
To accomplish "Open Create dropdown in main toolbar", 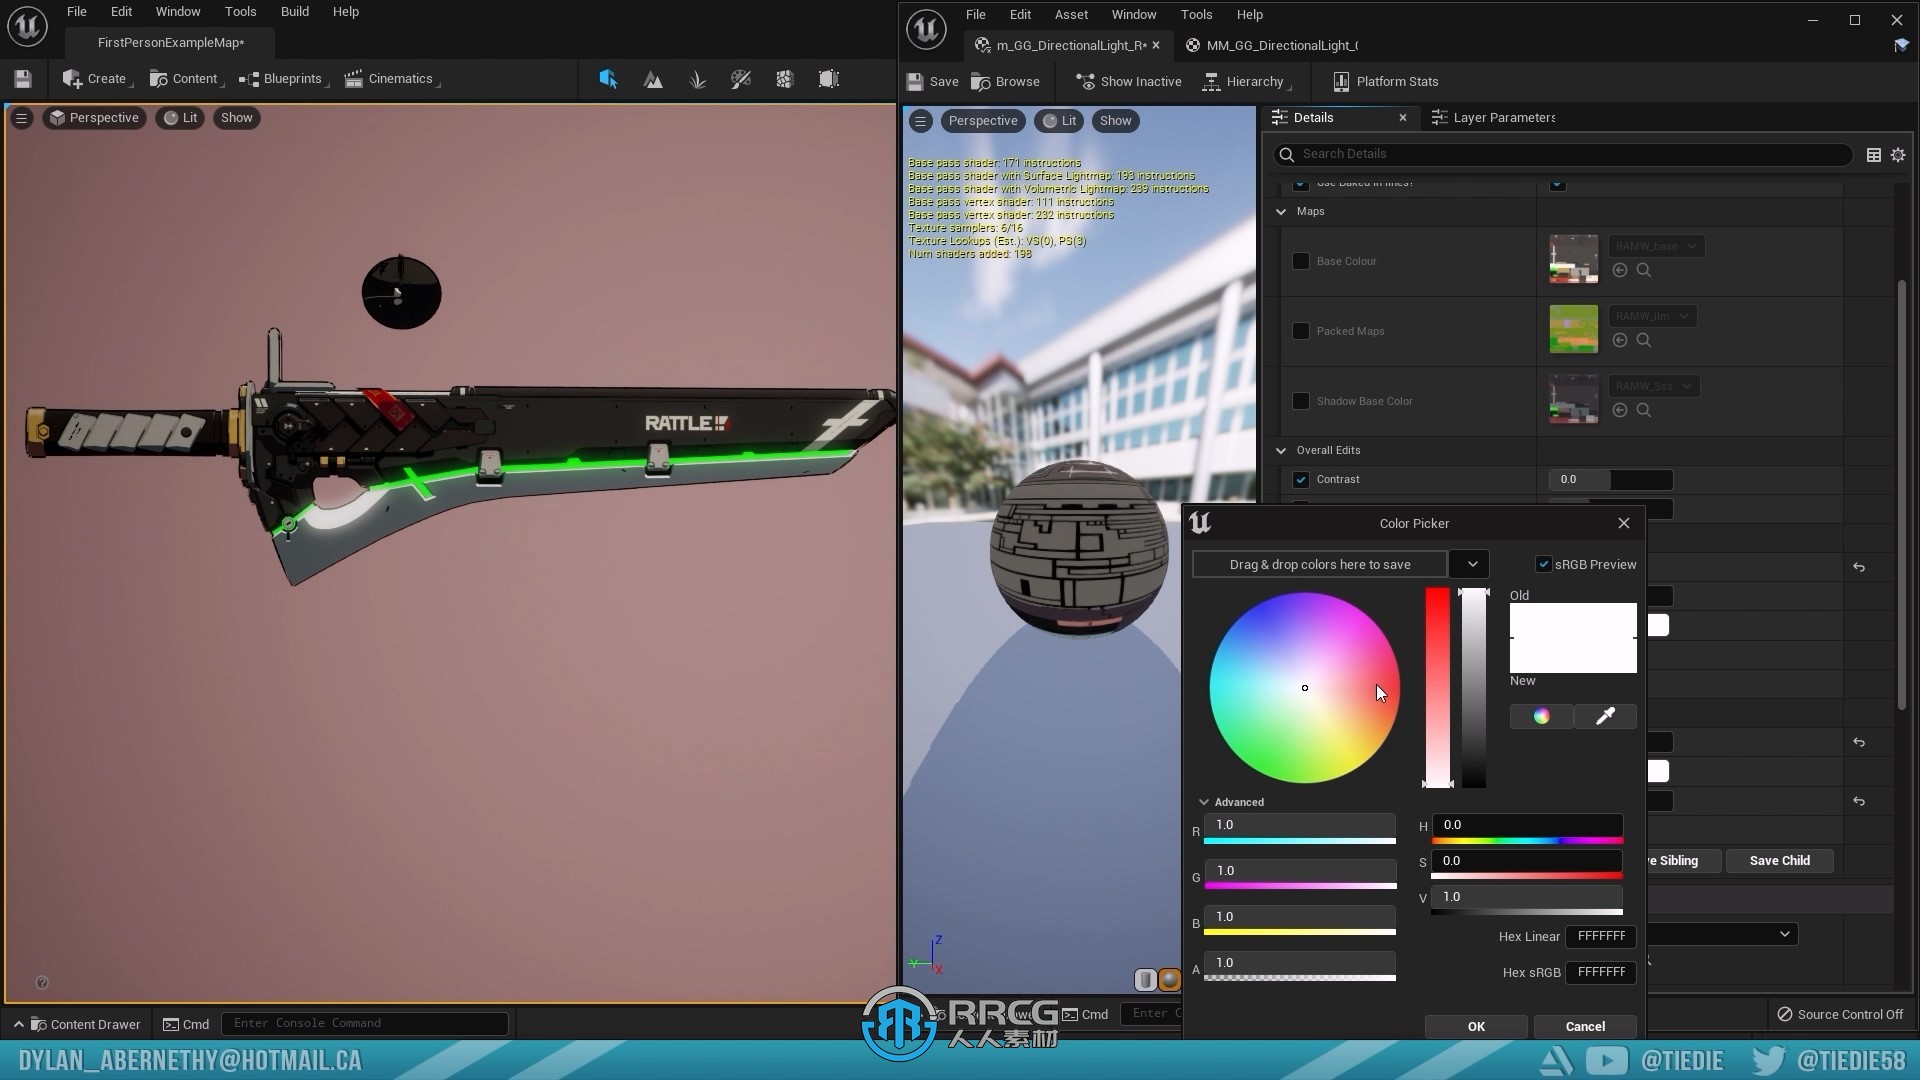I will [x=96, y=79].
